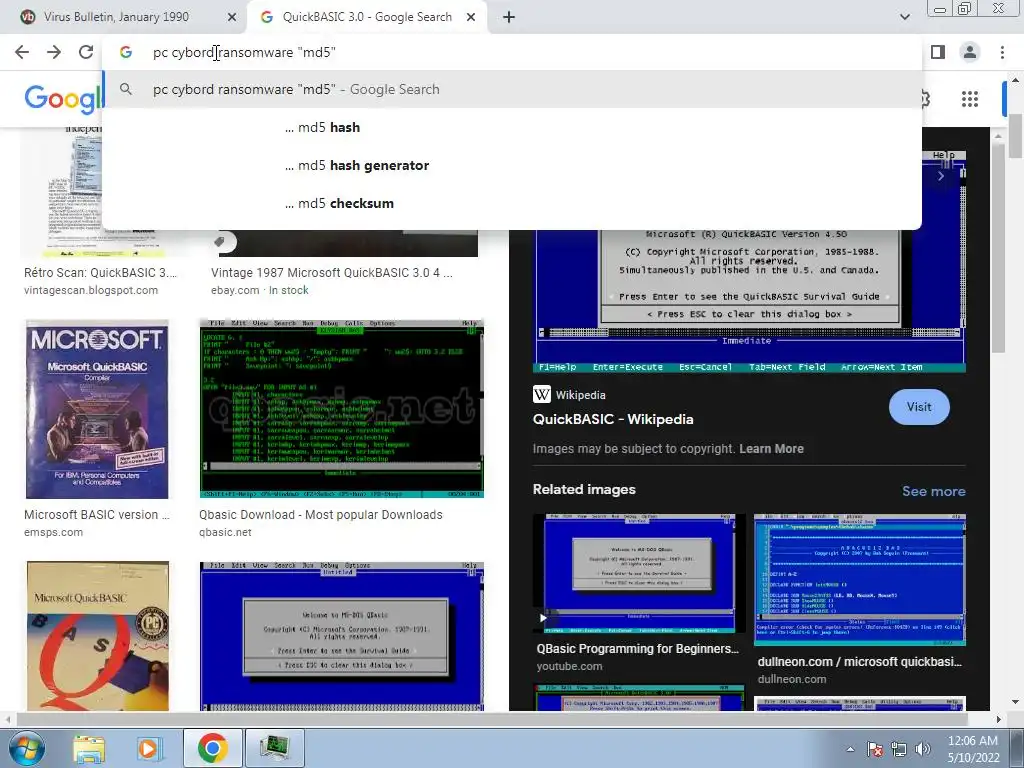Click the page vertical scrollbar thumb
This screenshot has height=768, width=1024.
1016,136
